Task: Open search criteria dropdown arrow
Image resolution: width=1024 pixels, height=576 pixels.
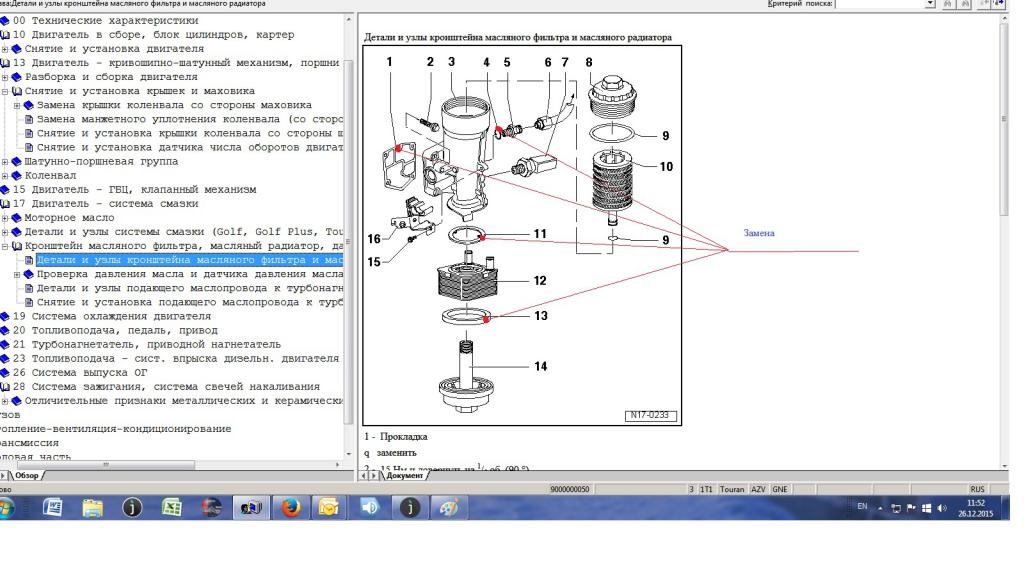Action: point(930,4)
